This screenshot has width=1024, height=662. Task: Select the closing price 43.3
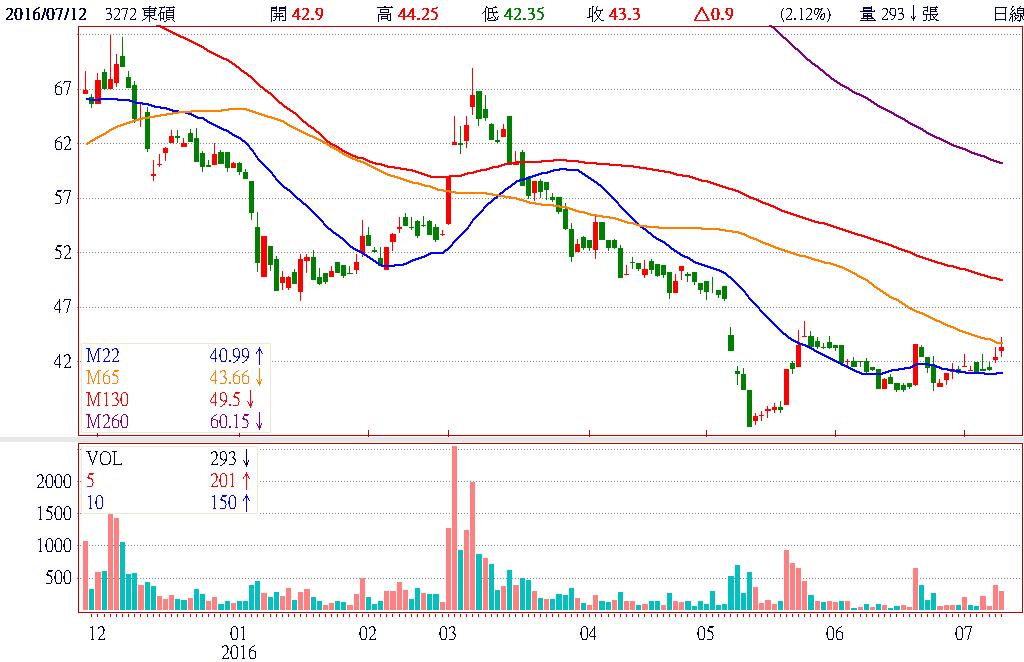coord(624,14)
